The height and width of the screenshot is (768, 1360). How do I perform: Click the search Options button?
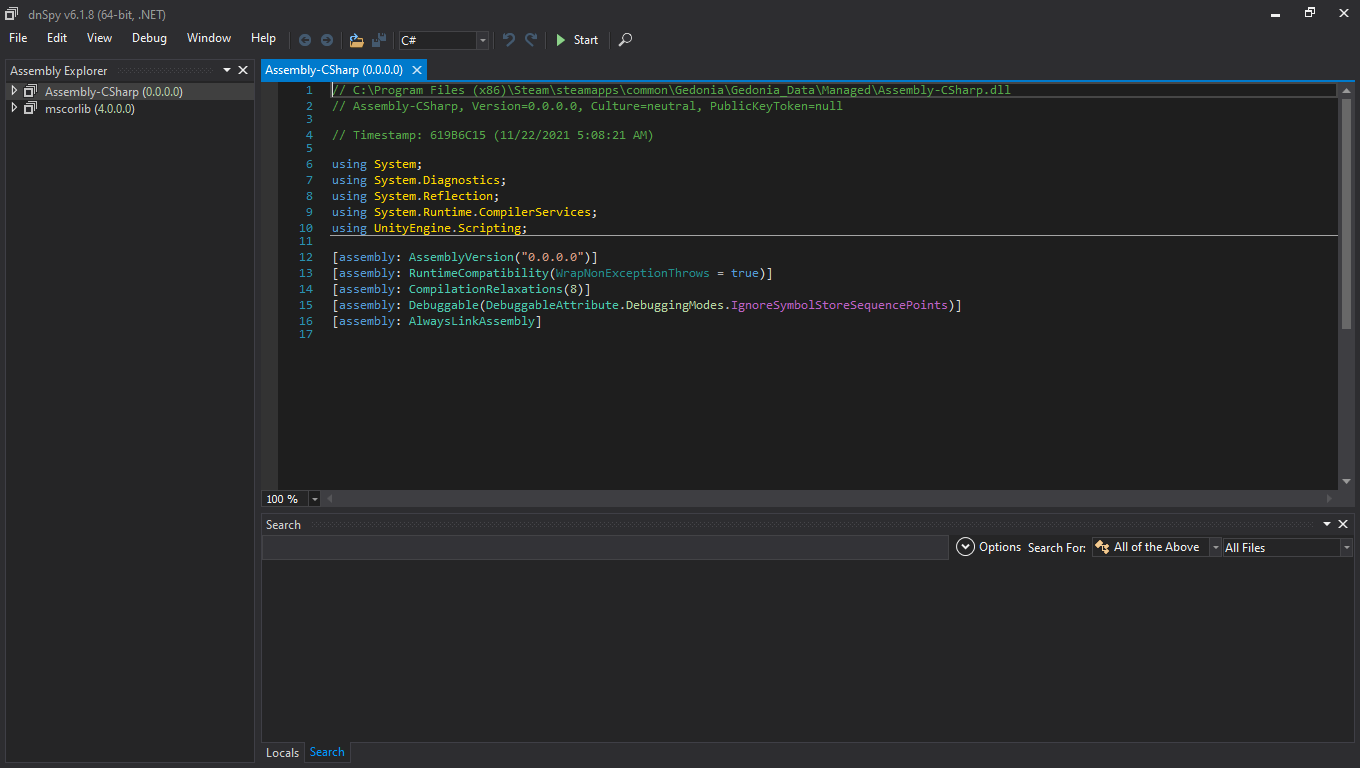point(988,547)
